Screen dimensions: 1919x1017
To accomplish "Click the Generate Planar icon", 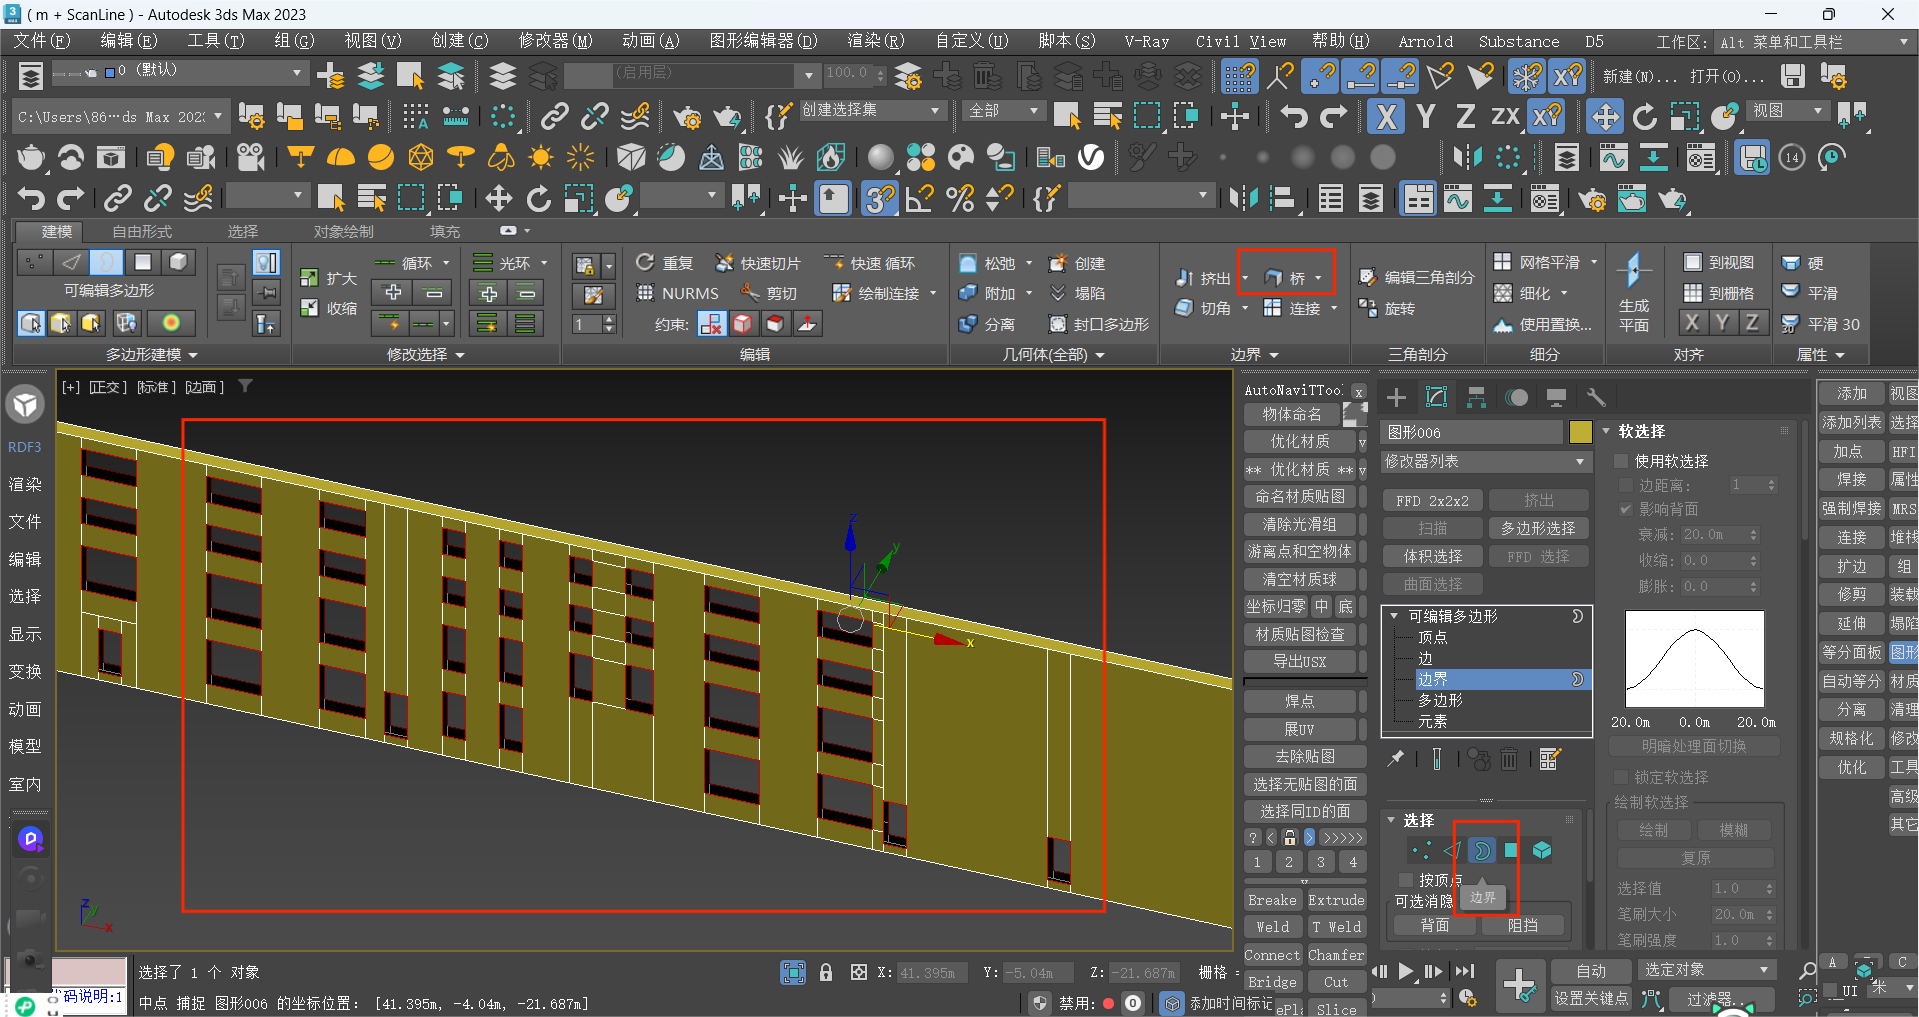I will click(x=1634, y=292).
